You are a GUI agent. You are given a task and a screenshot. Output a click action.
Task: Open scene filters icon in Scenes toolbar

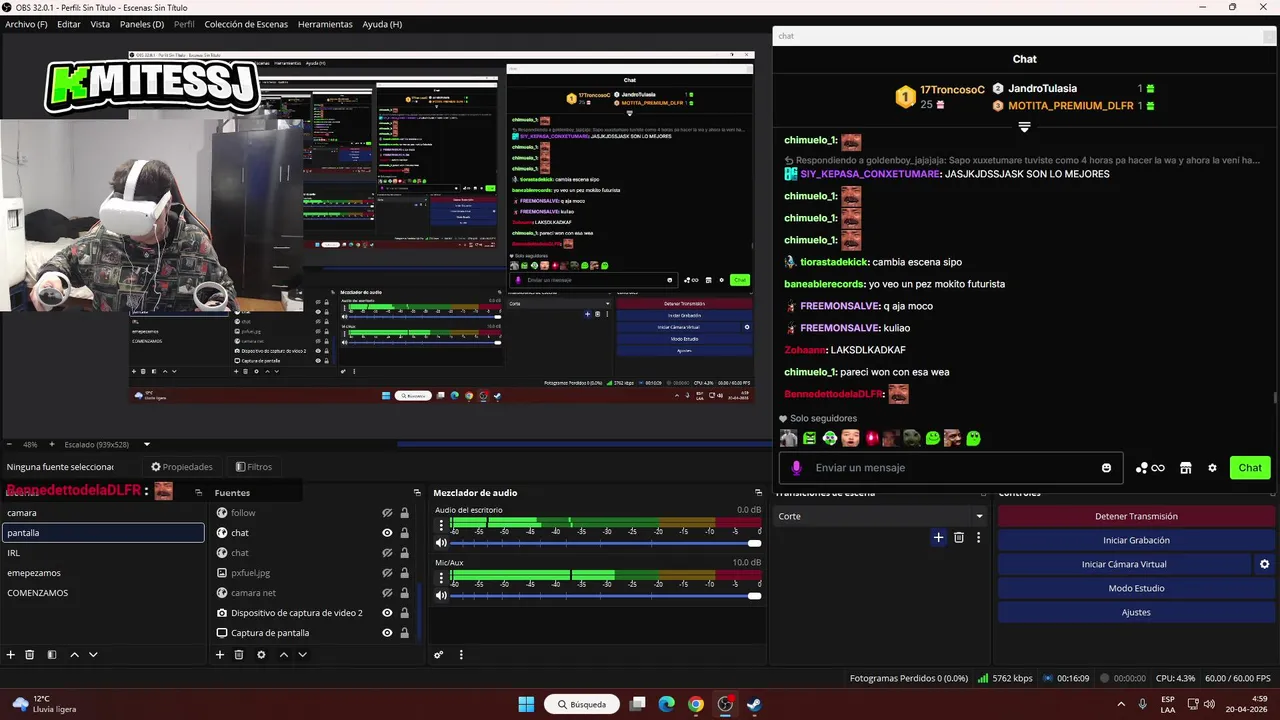pyautogui.click(x=51, y=655)
